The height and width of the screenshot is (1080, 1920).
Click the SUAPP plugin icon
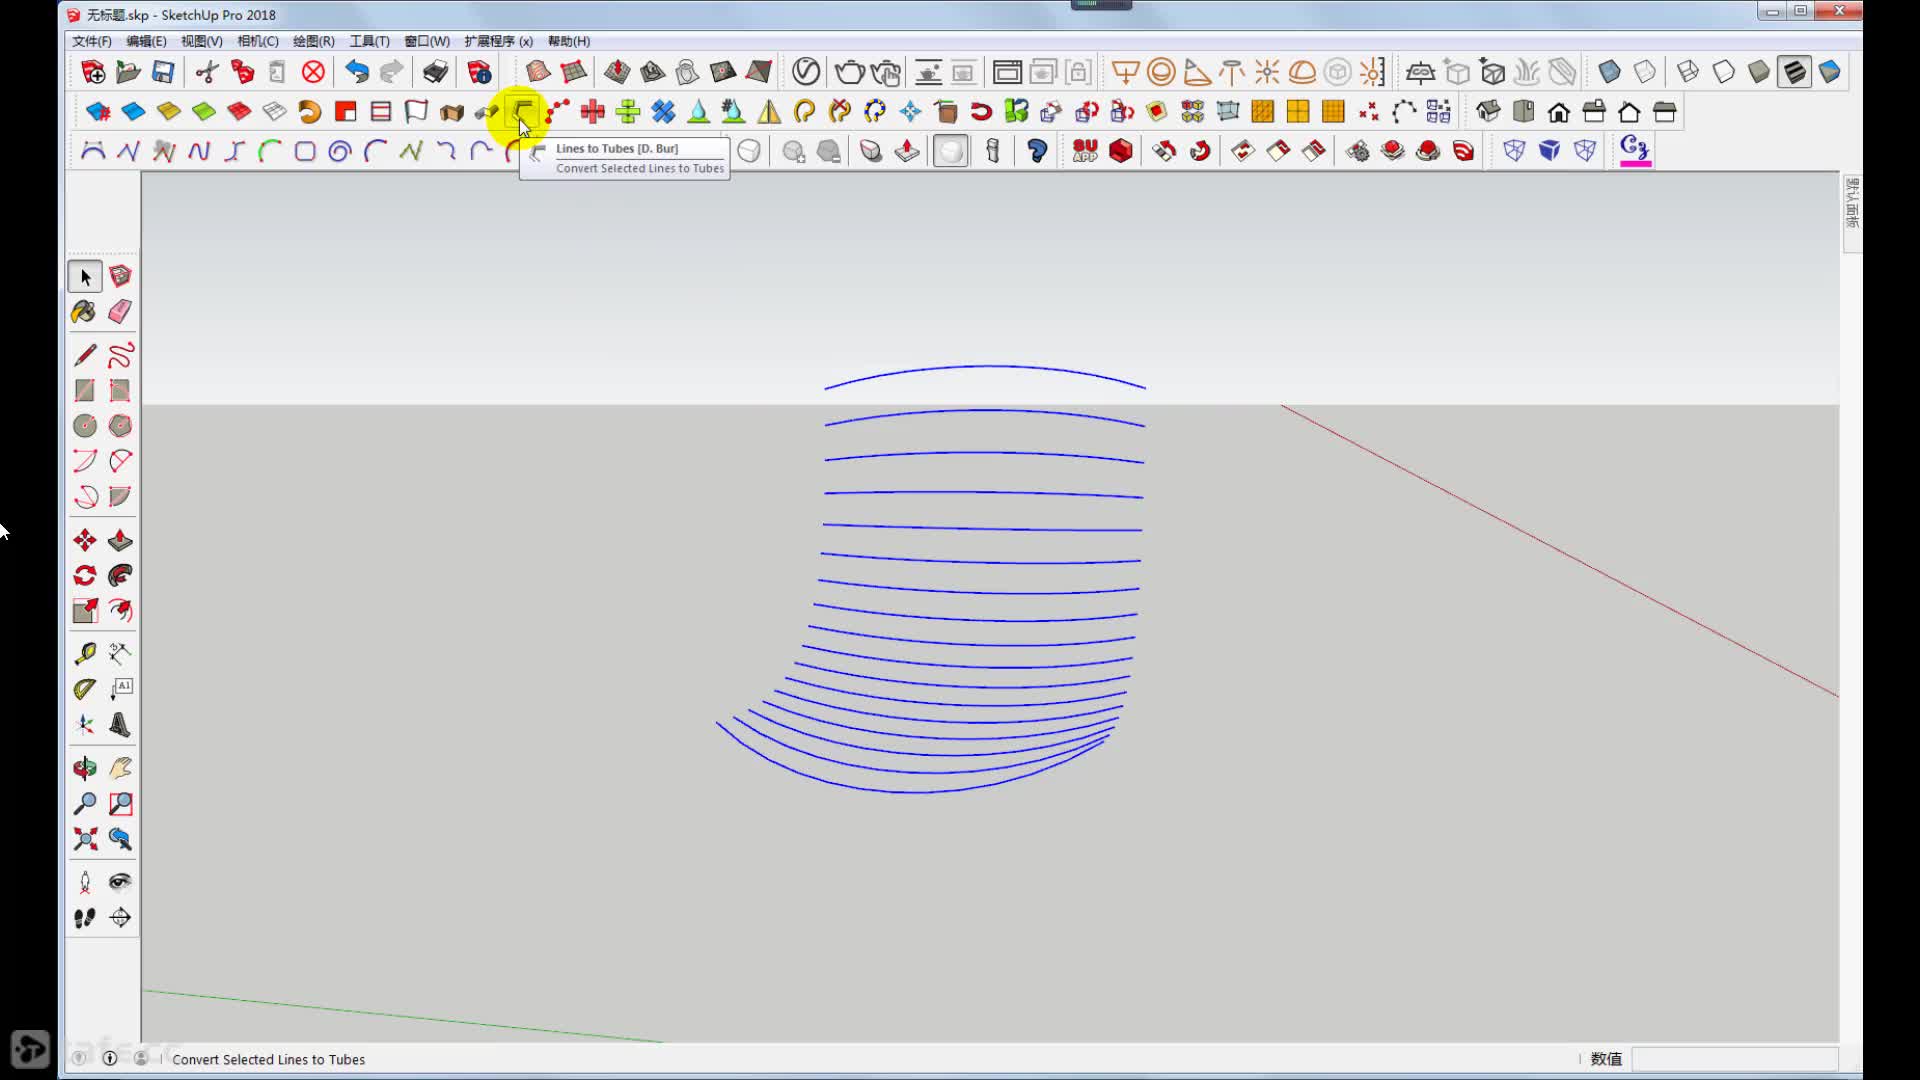[x=1085, y=151]
